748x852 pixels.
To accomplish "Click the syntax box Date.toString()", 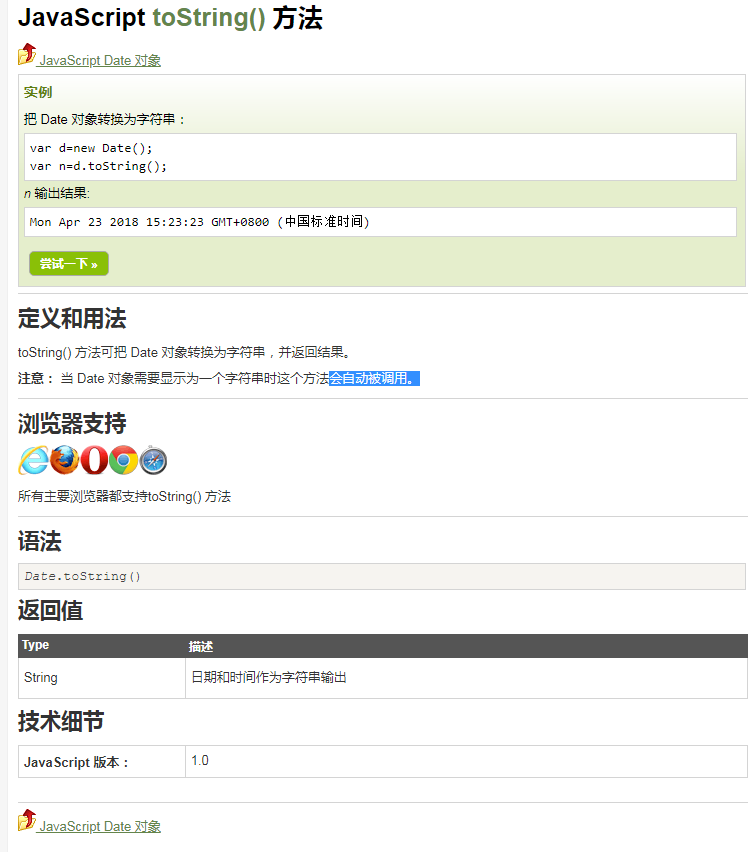I will [x=381, y=576].
